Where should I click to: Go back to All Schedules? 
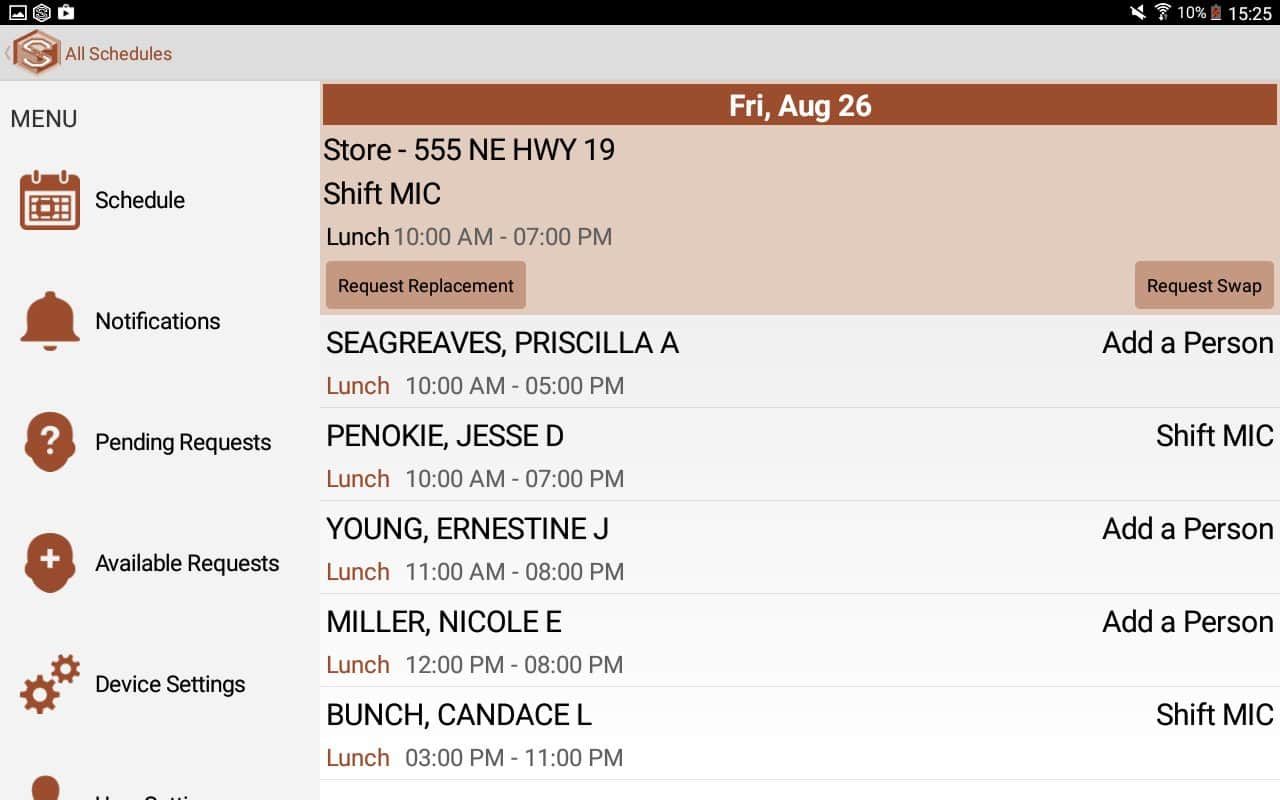coord(118,54)
